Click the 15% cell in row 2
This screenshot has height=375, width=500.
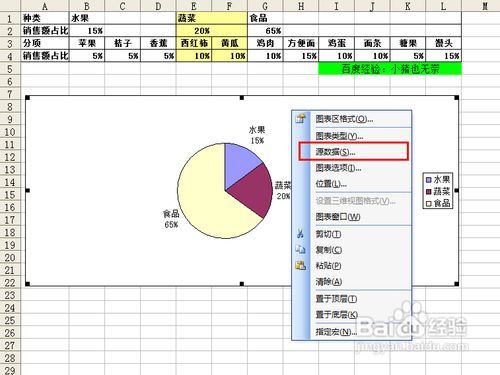(x=87, y=31)
